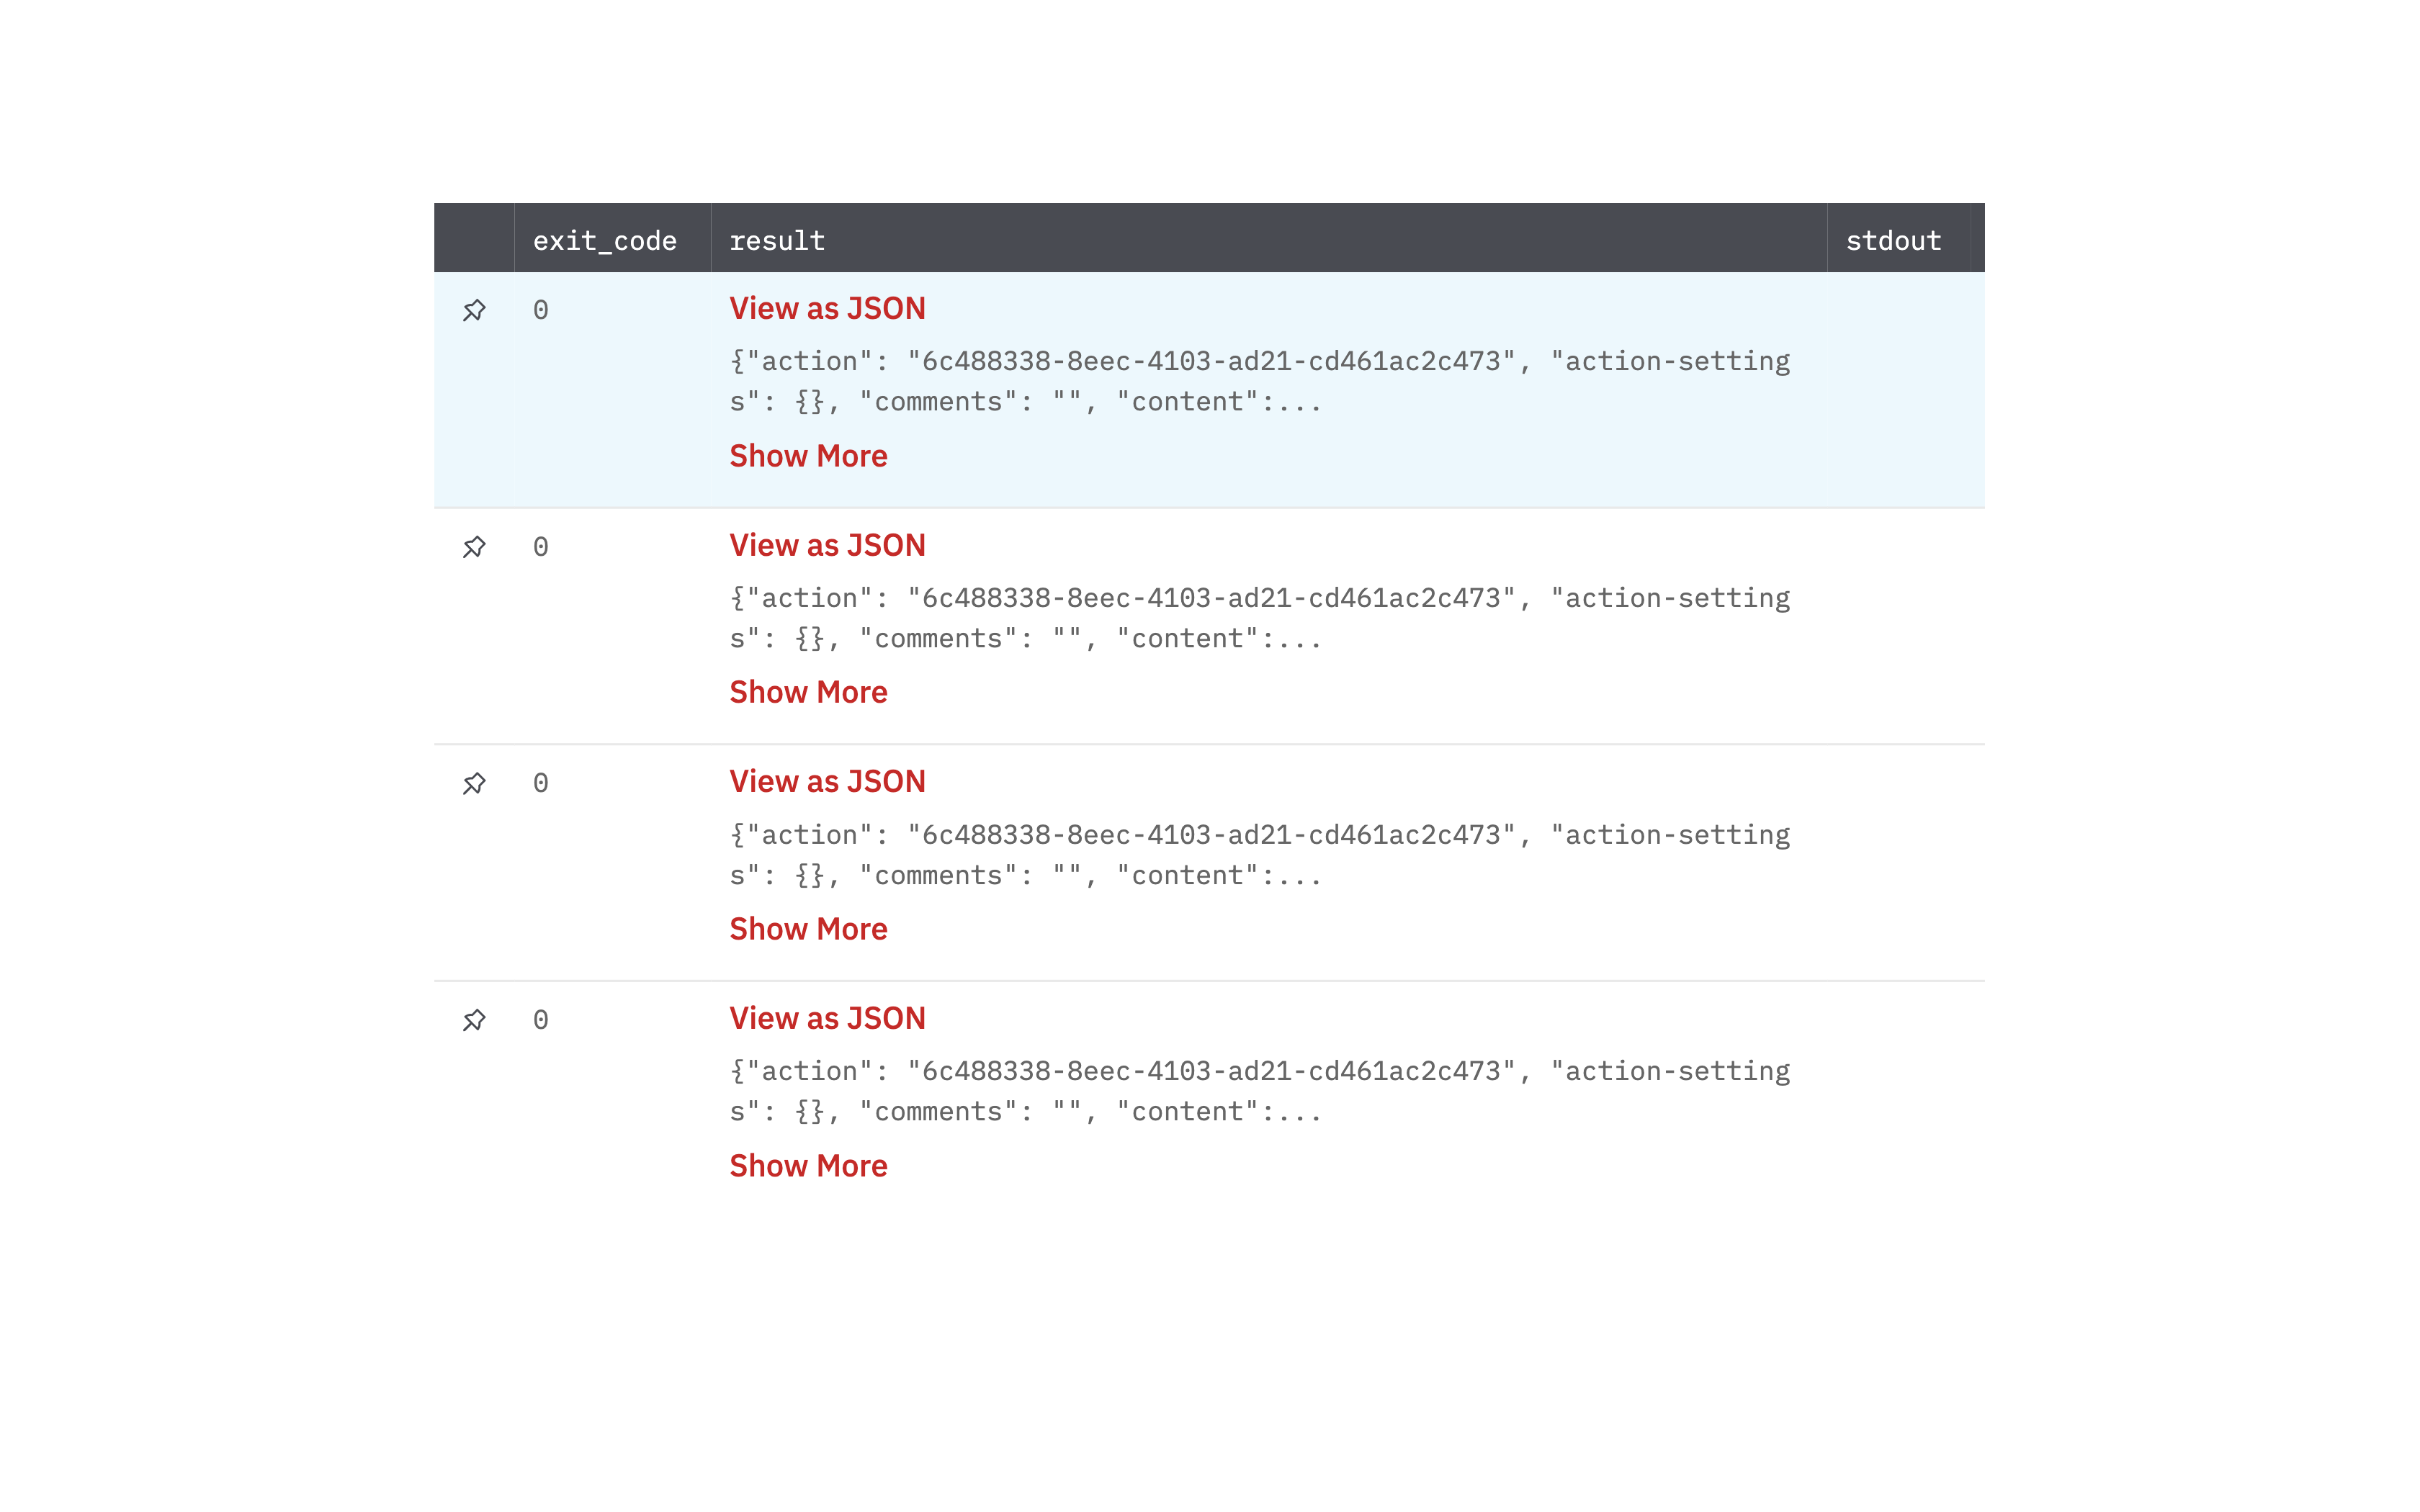Pin the fourth result row
The width and height of the screenshot is (2420, 1512).
tap(474, 1020)
